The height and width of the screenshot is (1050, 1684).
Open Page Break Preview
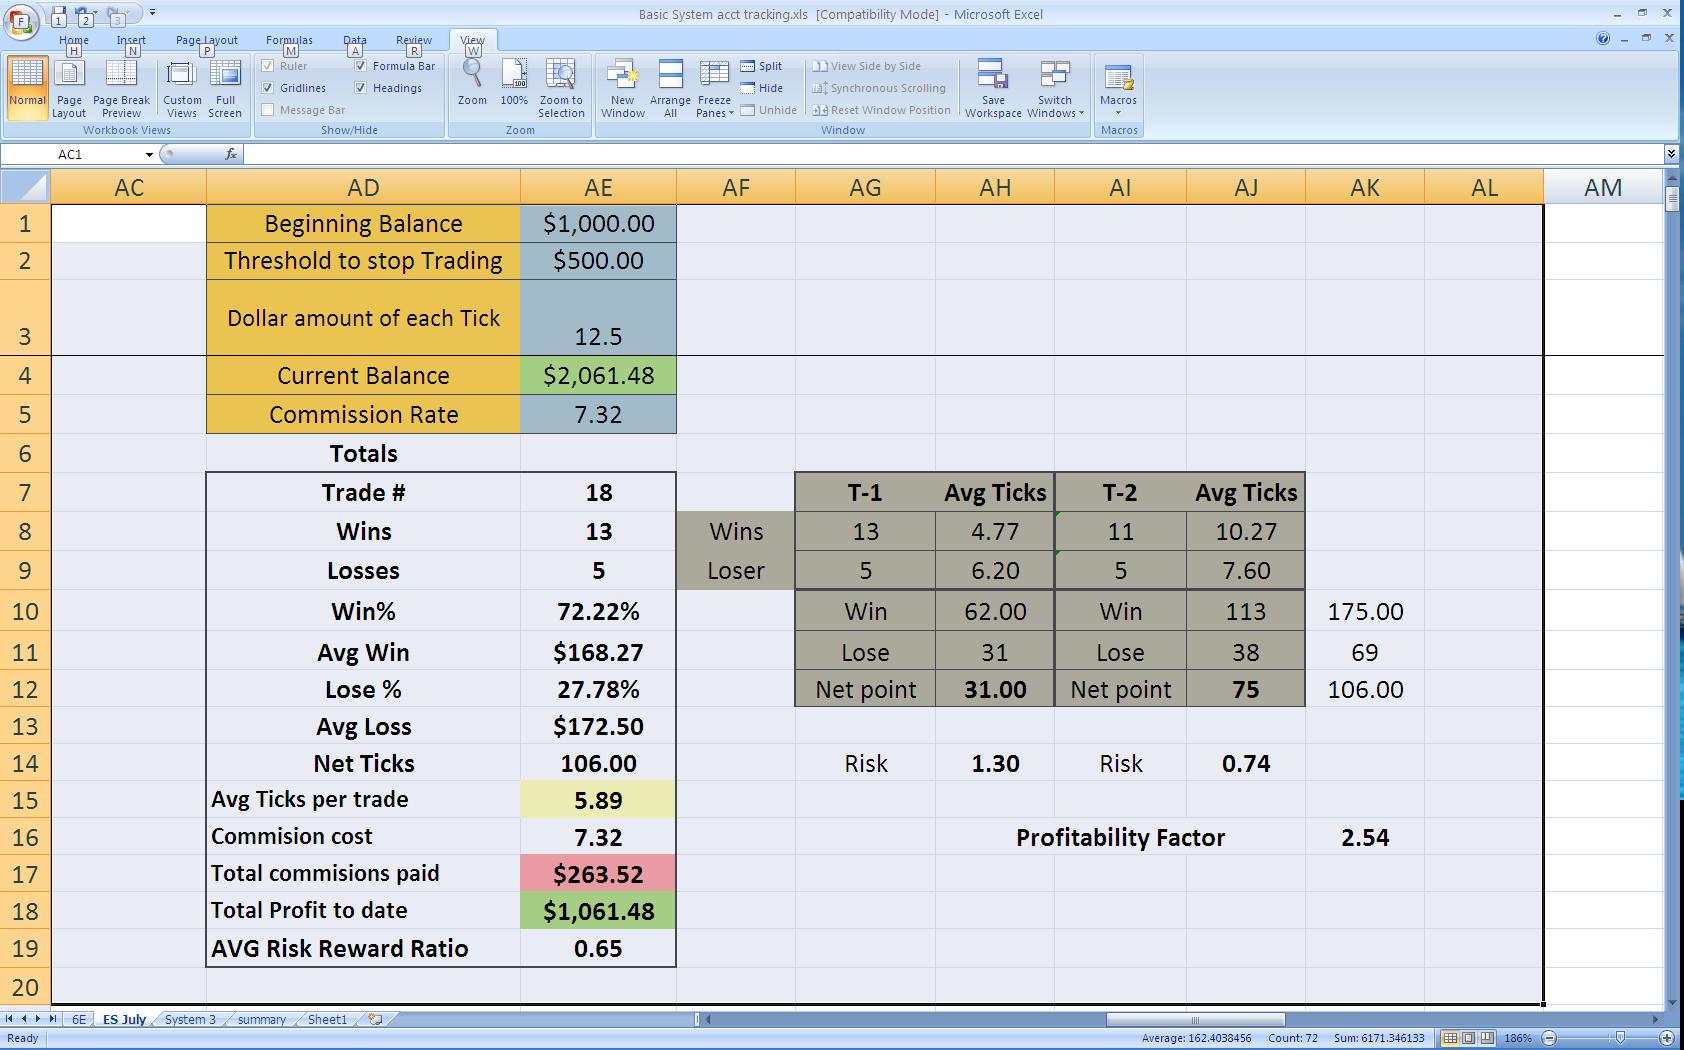121,88
